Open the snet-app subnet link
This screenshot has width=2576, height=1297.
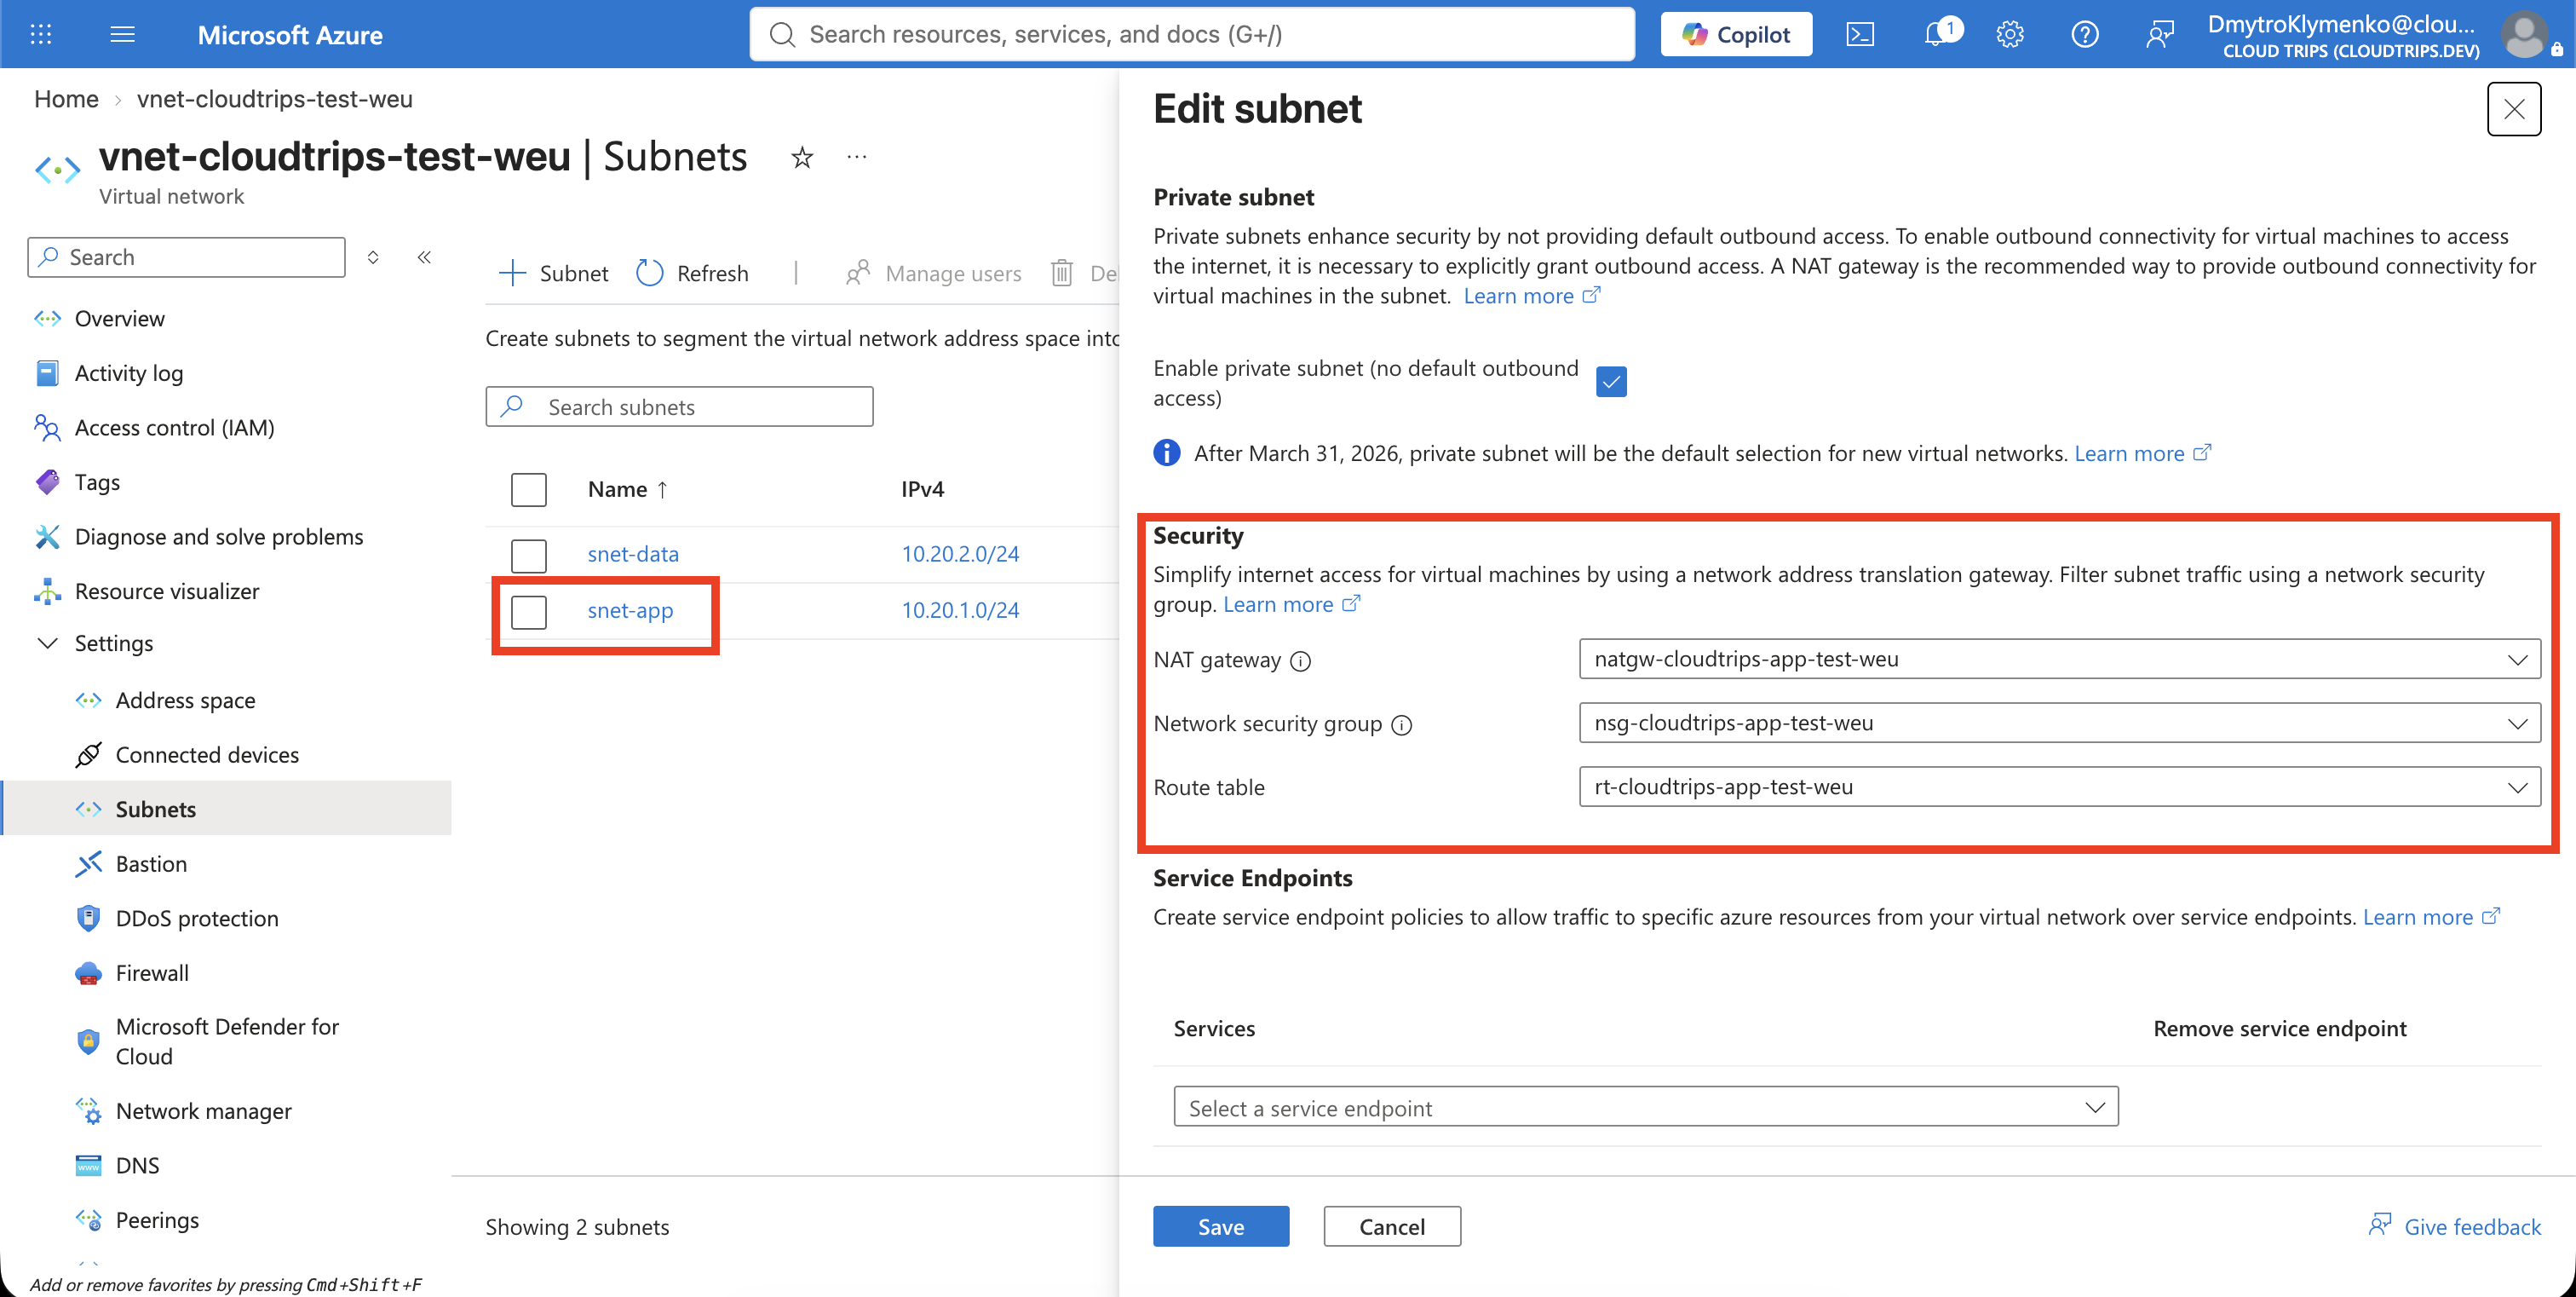(x=630, y=610)
